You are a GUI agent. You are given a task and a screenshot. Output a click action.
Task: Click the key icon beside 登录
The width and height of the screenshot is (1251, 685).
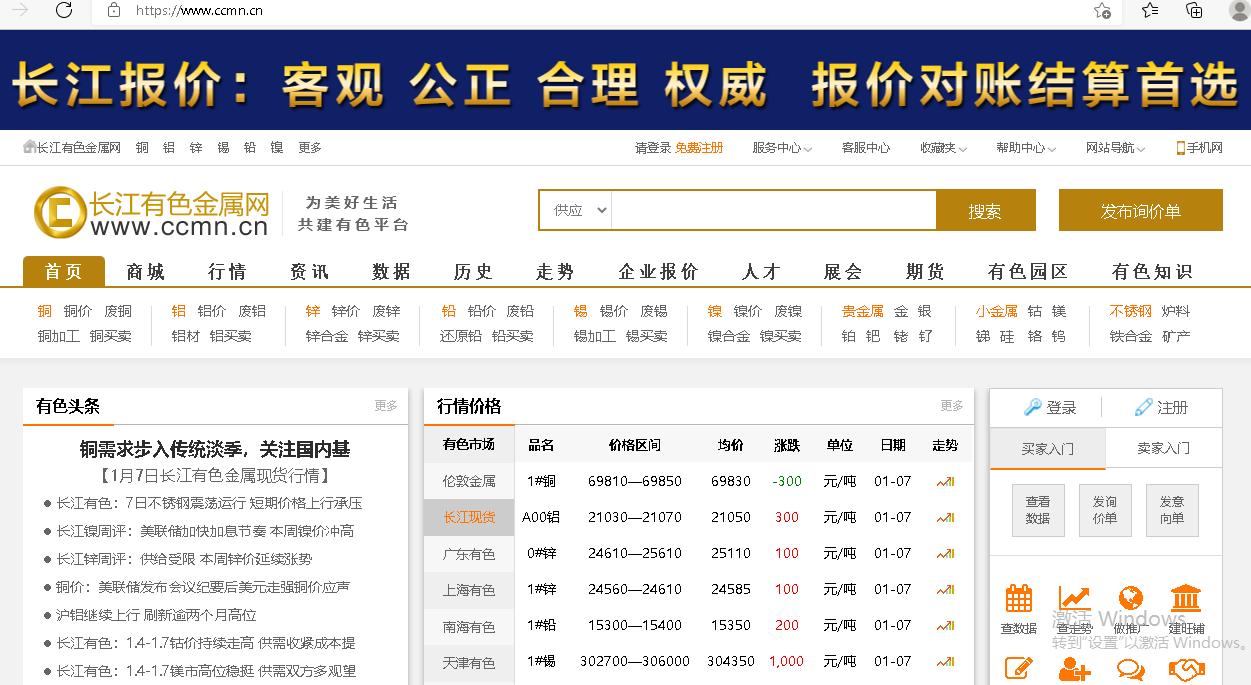(x=1033, y=407)
